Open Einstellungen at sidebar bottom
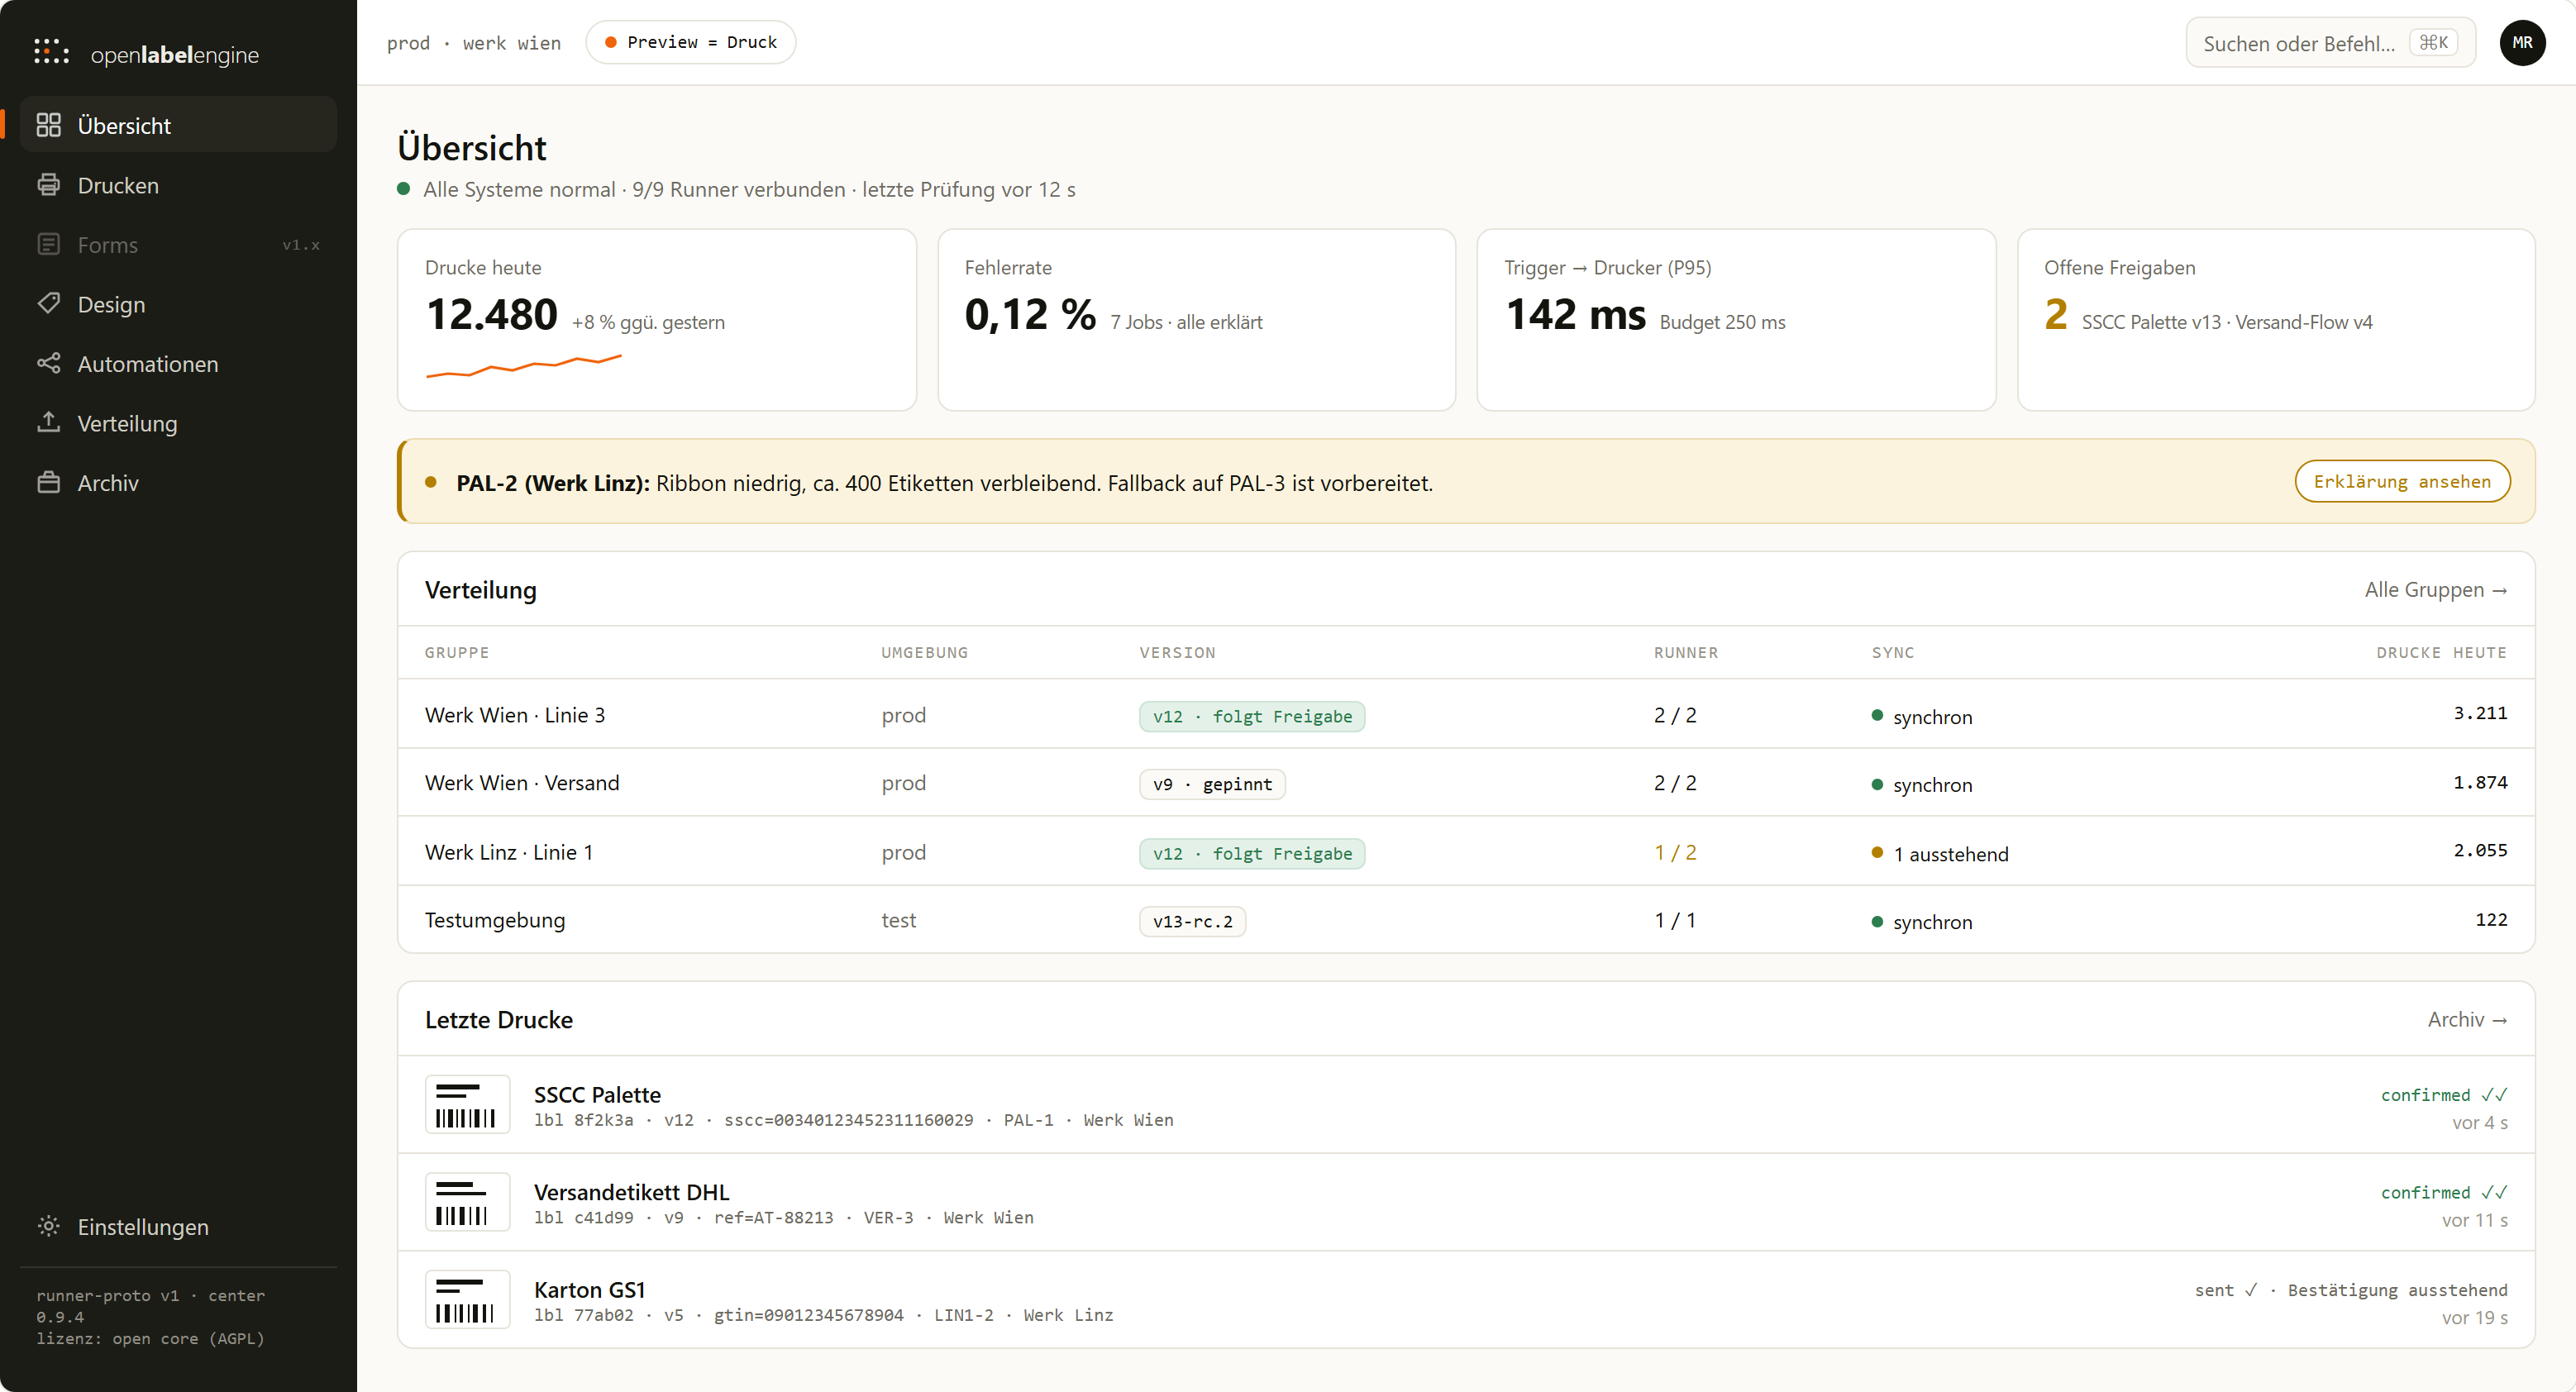The width and height of the screenshot is (2576, 1392). tap(178, 1226)
